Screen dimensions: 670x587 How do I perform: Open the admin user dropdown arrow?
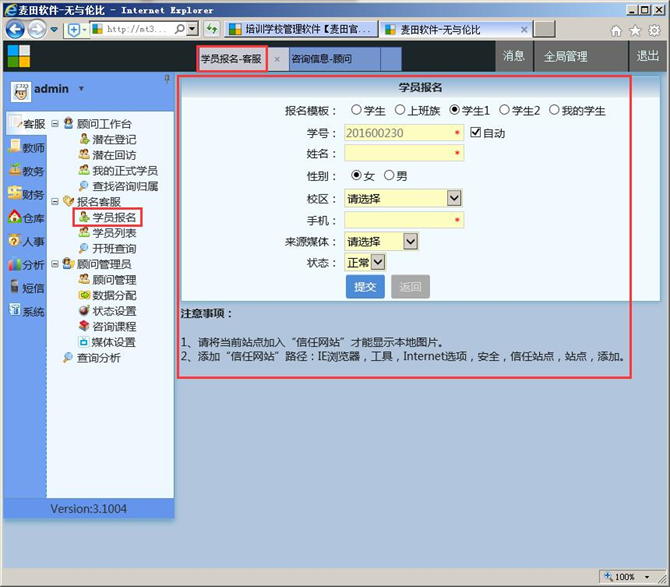tap(81, 89)
